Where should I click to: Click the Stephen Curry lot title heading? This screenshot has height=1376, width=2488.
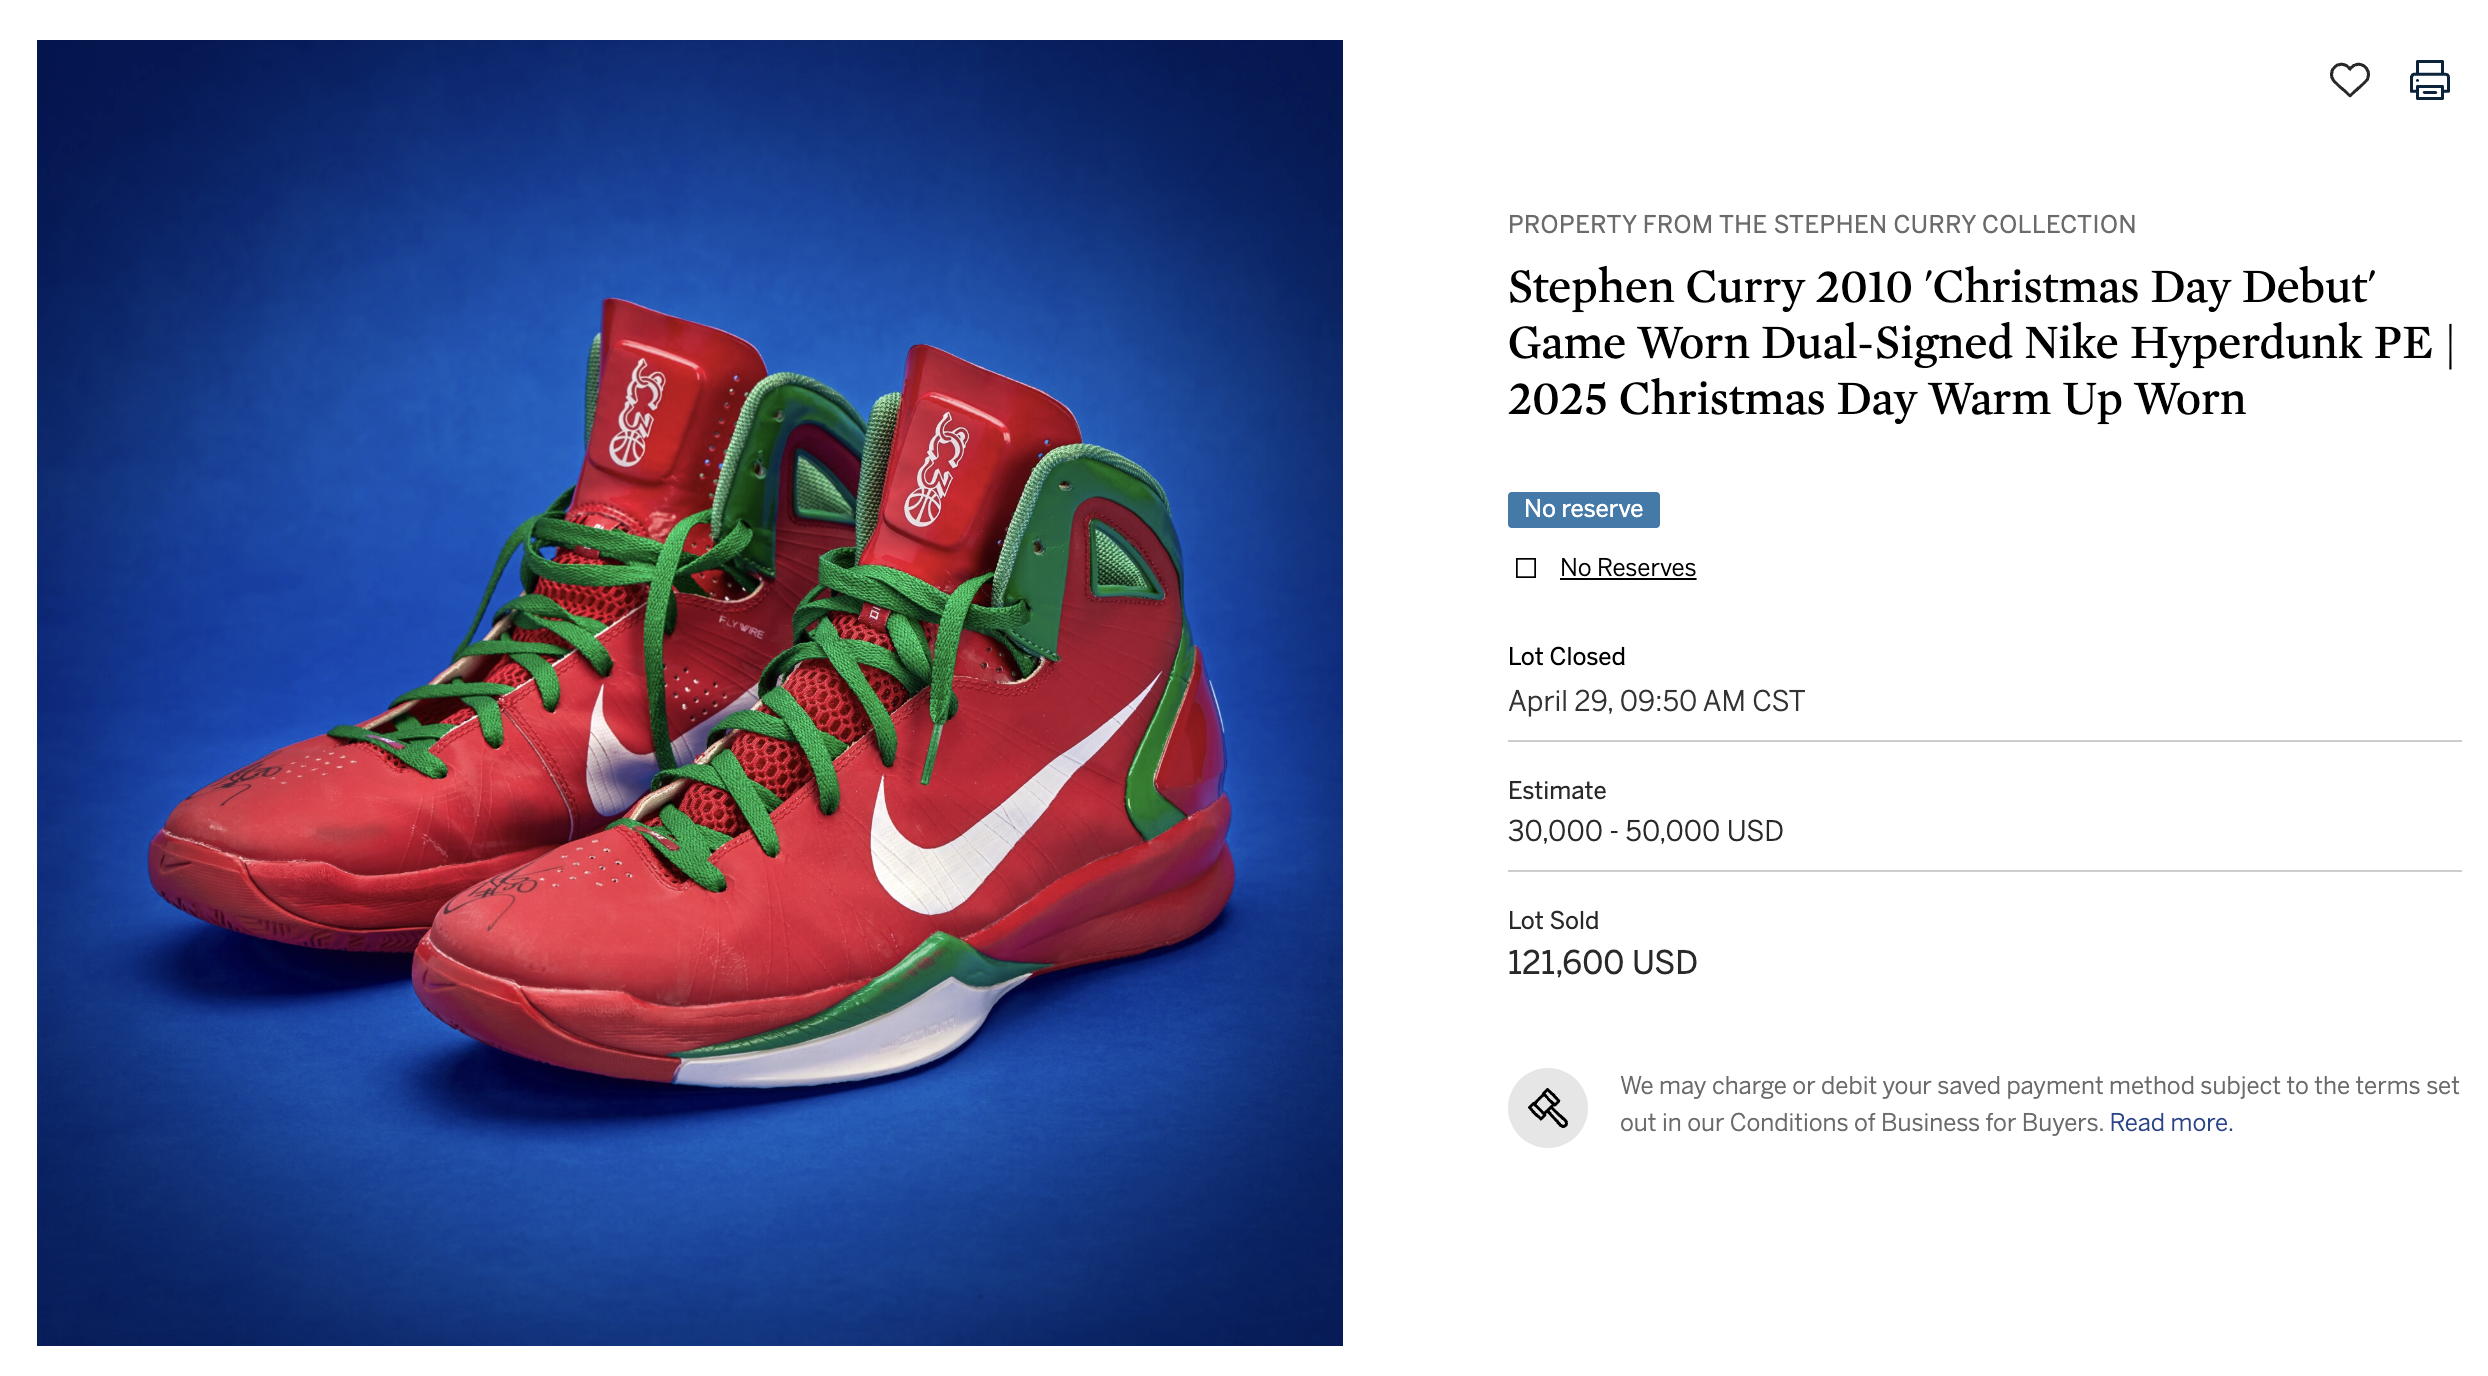pyautogui.click(x=1940, y=342)
